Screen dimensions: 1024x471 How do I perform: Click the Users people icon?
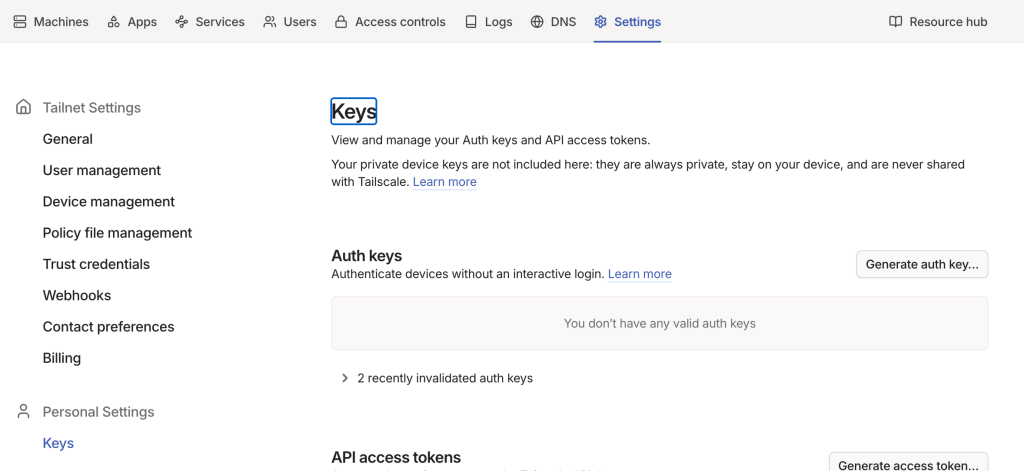[x=270, y=21]
